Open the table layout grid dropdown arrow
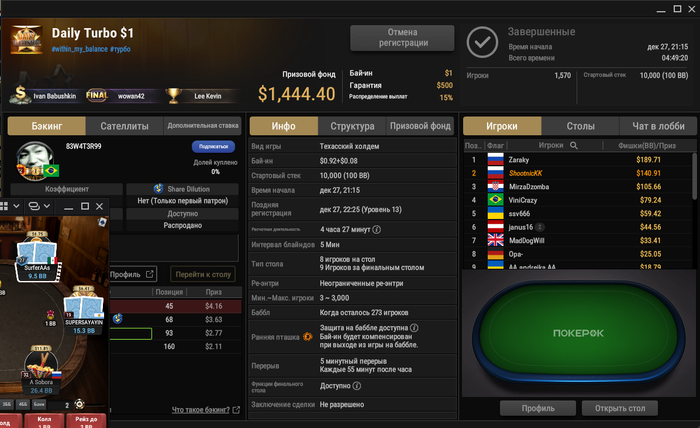 tap(16, 206)
